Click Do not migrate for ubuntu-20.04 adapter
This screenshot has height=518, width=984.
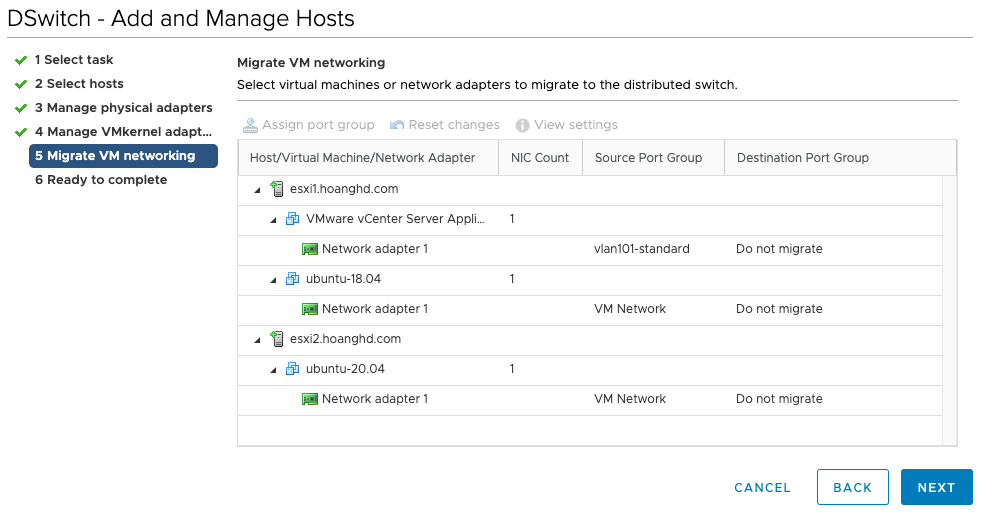[x=779, y=399]
